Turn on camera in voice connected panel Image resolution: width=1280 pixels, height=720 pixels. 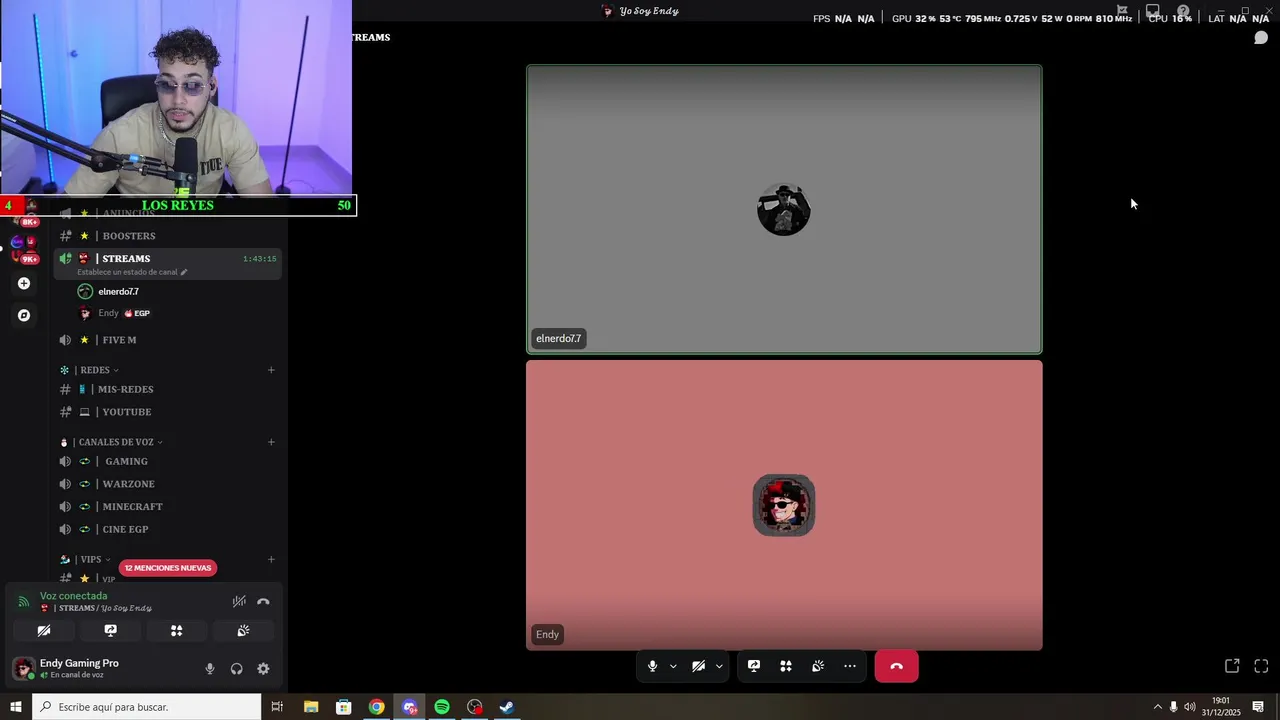pyautogui.click(x=44, y=631)
